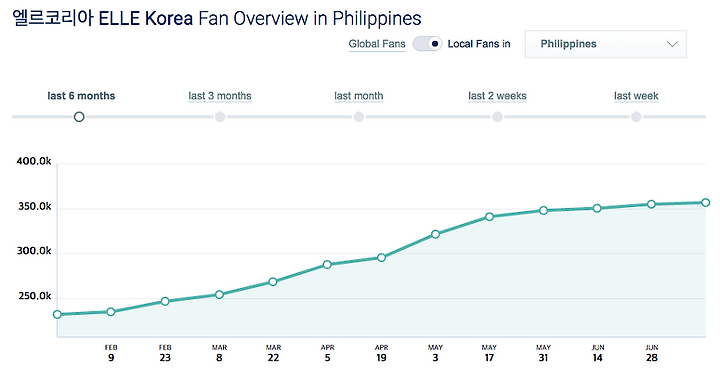
Task: Click the May 17 data point
Action: point(489,216)
